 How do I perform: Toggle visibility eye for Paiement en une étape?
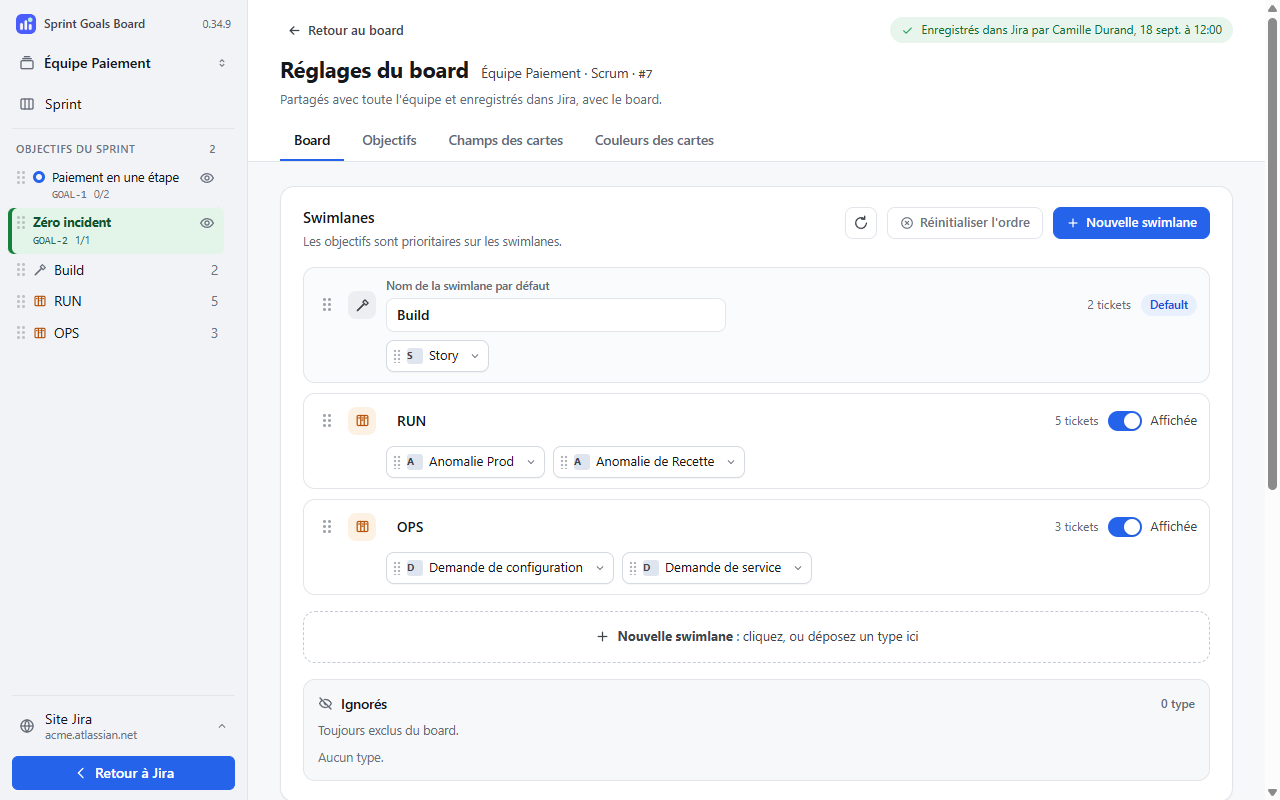coord(207,178)
